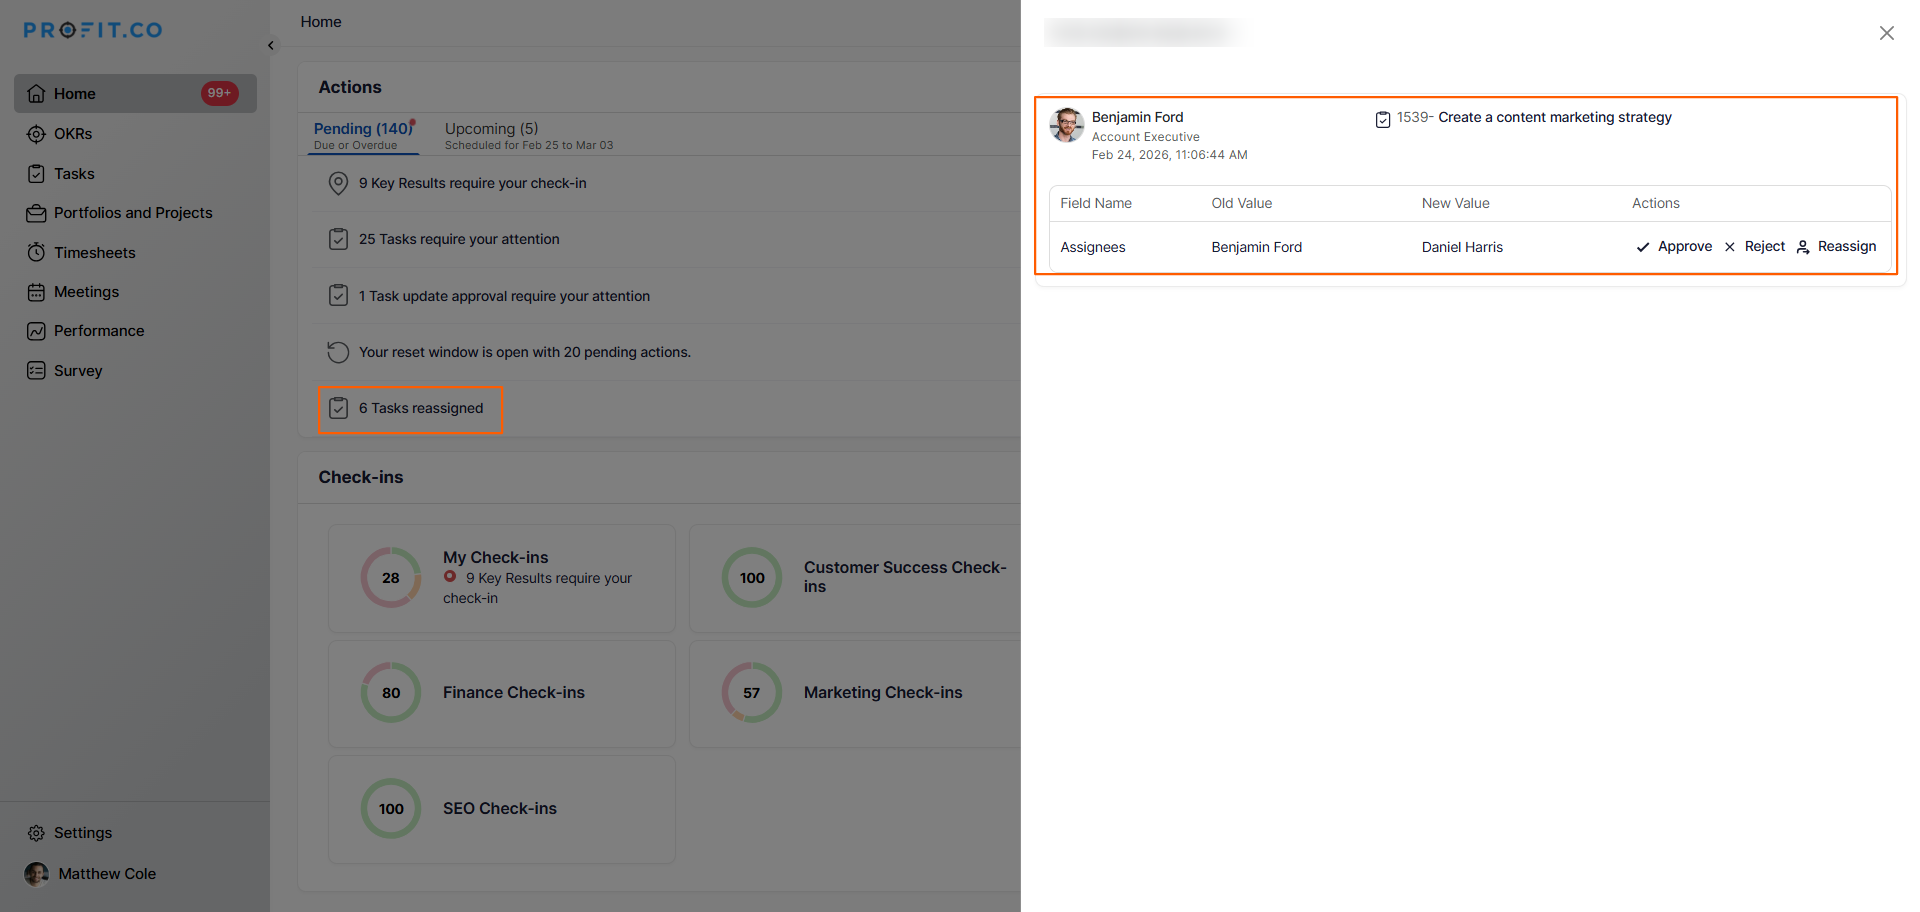The height and width of the screenshot is (912, 1920).
Task: Click the icon beside '25 Tasks require your attention'
Action: [x=339, y=239]
